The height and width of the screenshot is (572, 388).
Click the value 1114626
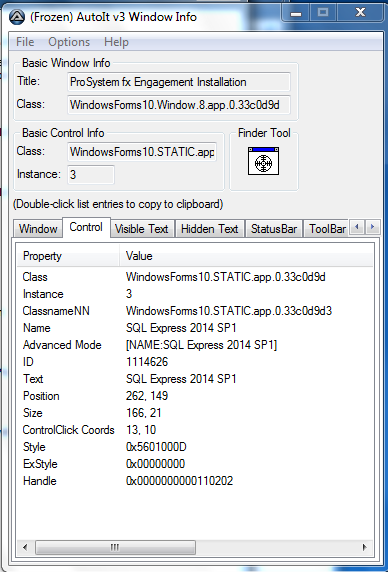pyautogui.click(x=147, y=362)
